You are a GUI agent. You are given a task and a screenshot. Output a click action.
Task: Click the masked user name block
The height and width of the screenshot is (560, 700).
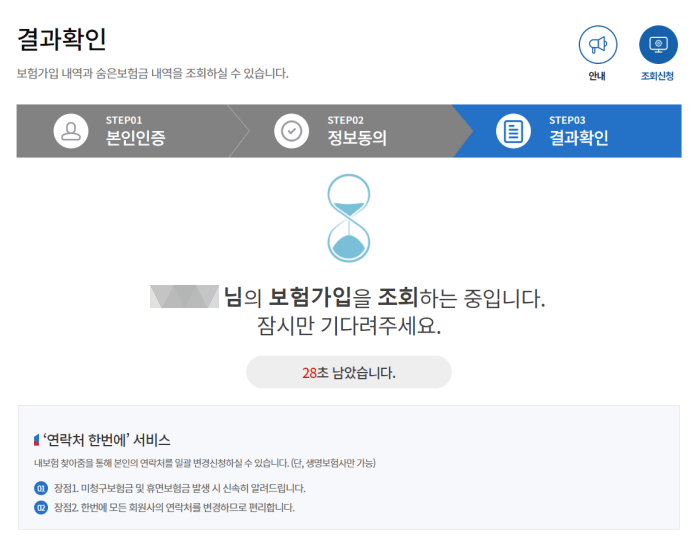(x=184, y=297)
